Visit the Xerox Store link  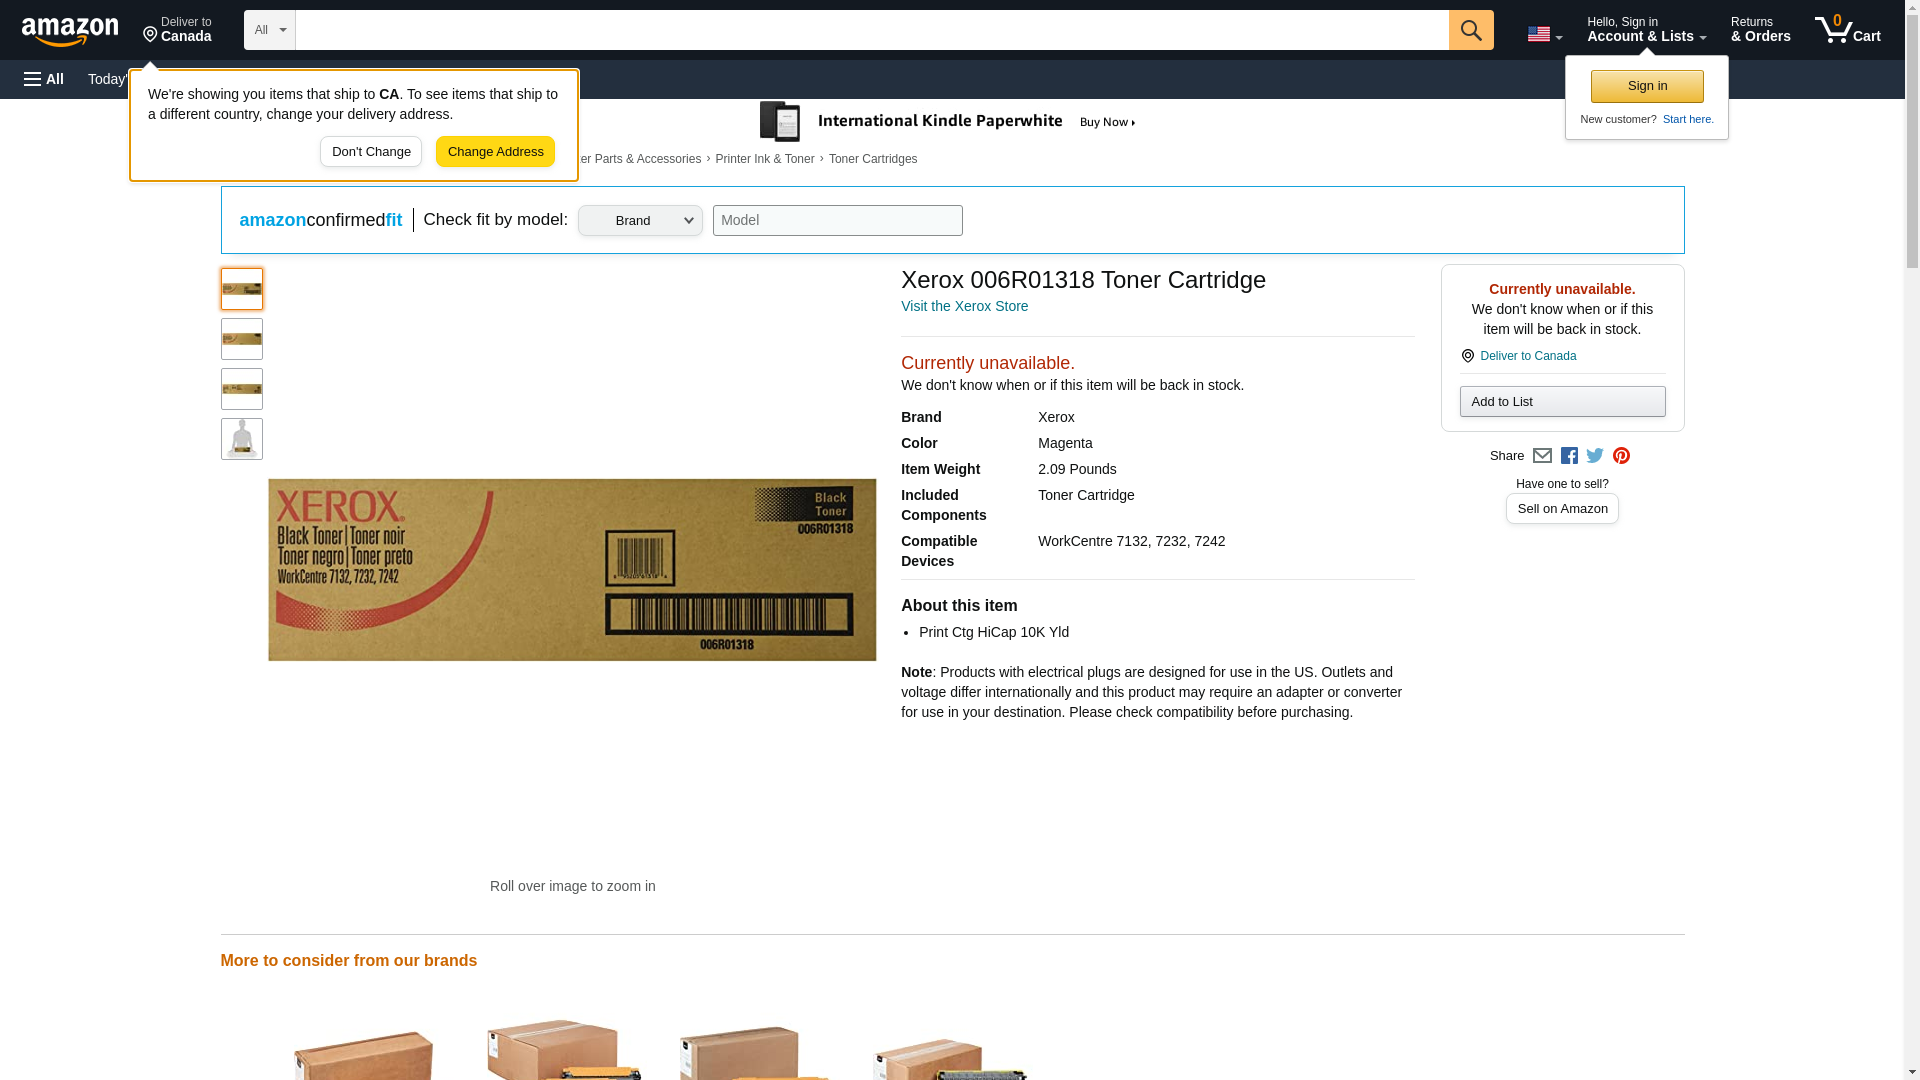(x=964, y=306)
